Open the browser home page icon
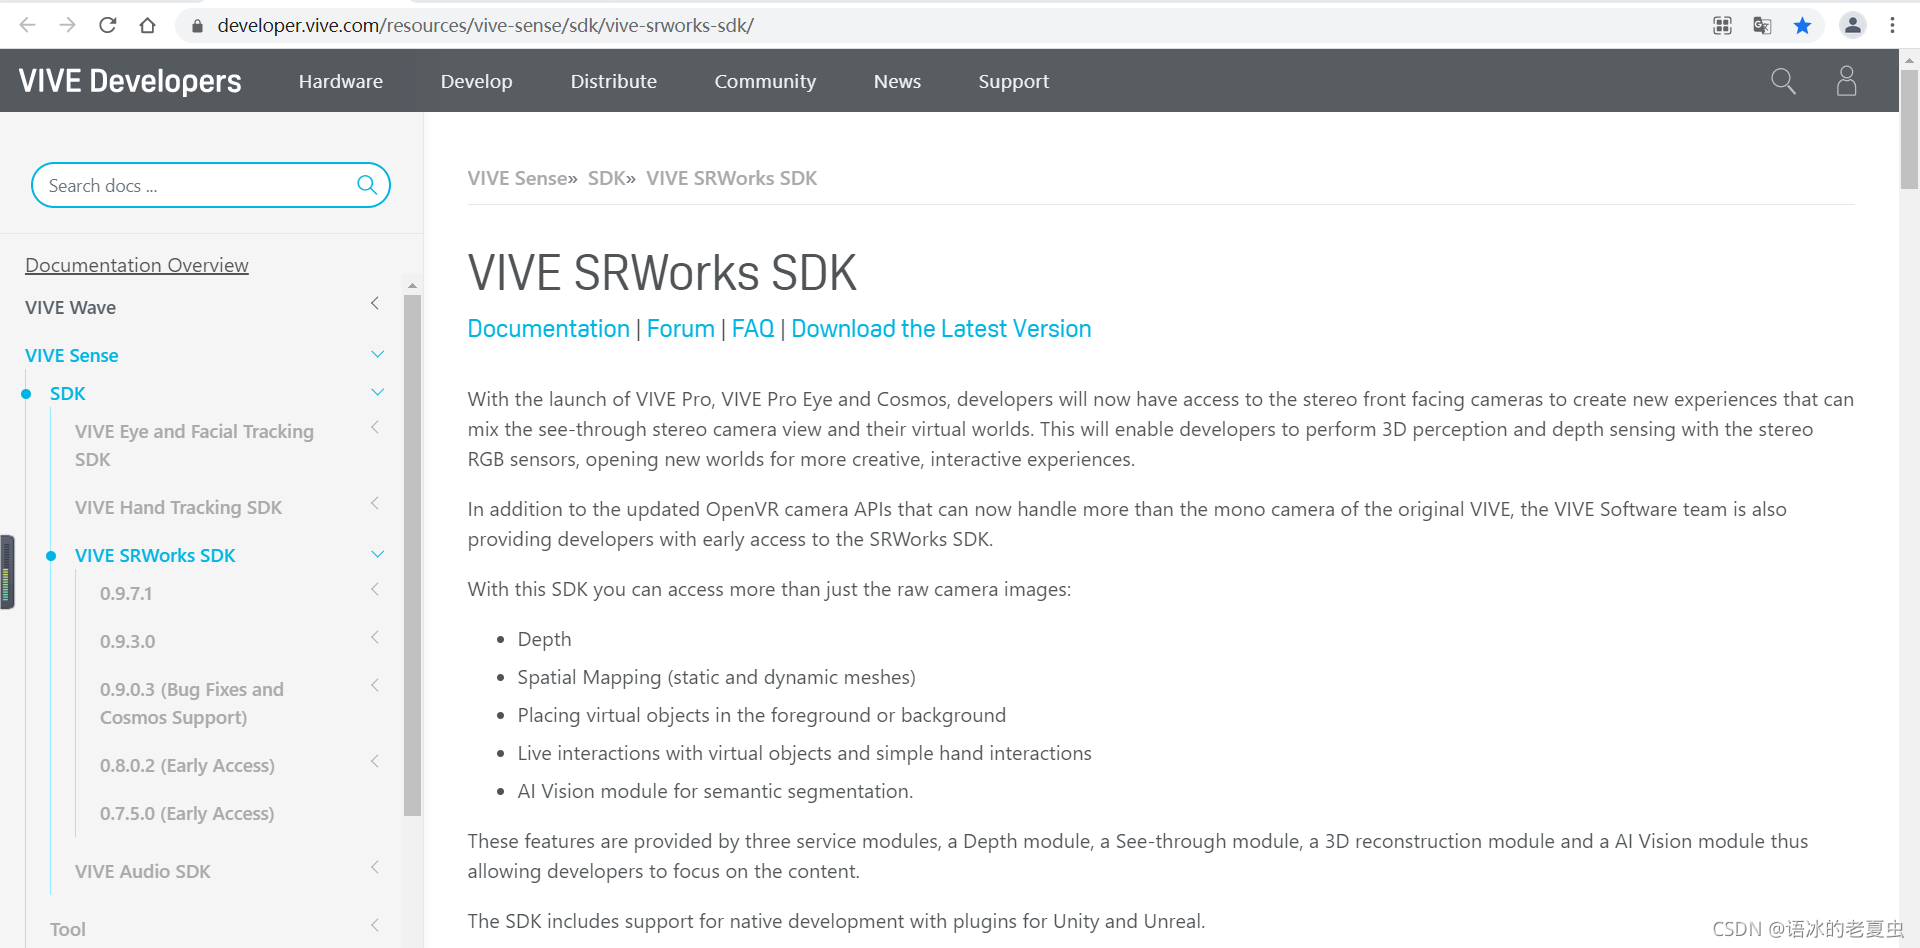The height and width of the screenshot is (948, 1920). tap(148, 25)
